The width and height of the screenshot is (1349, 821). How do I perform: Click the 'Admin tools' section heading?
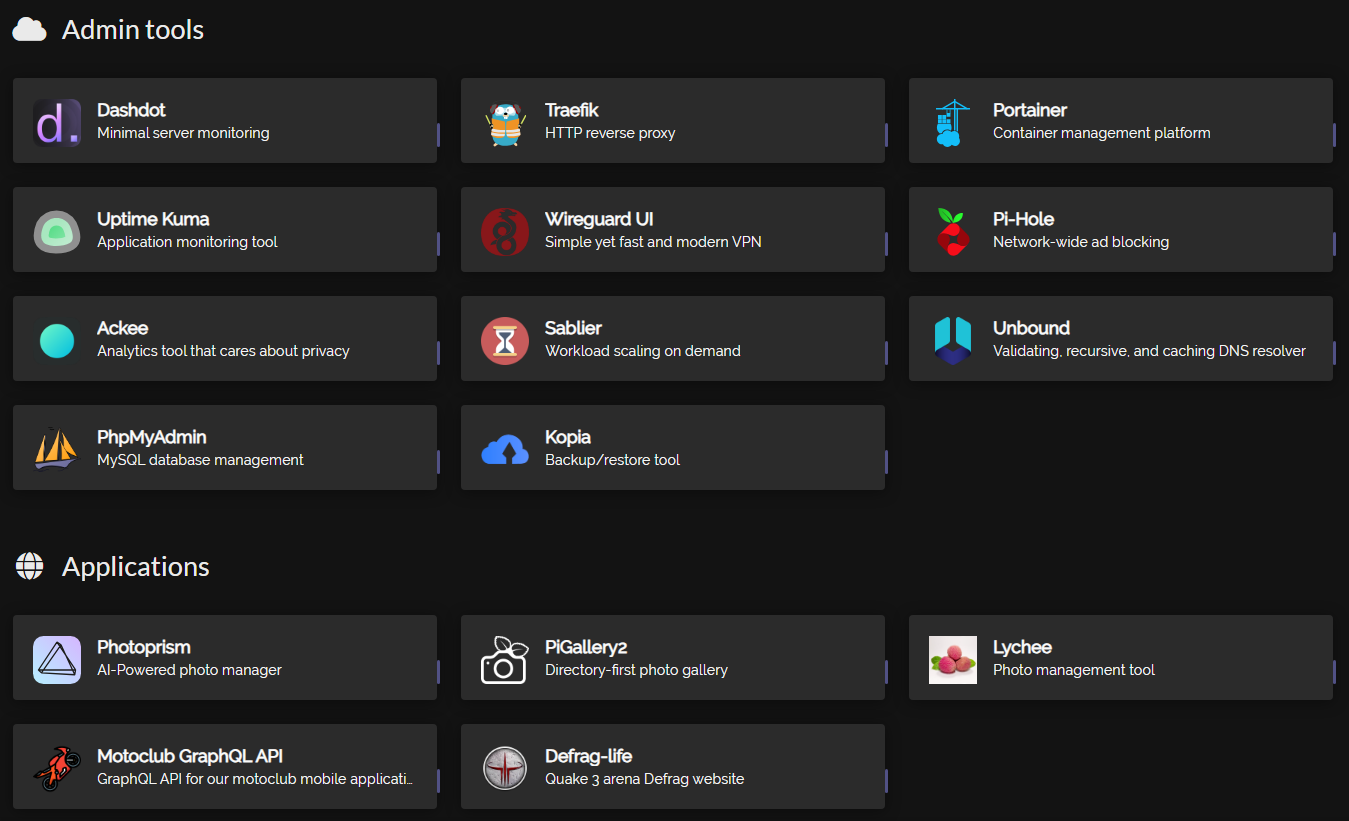133,30
